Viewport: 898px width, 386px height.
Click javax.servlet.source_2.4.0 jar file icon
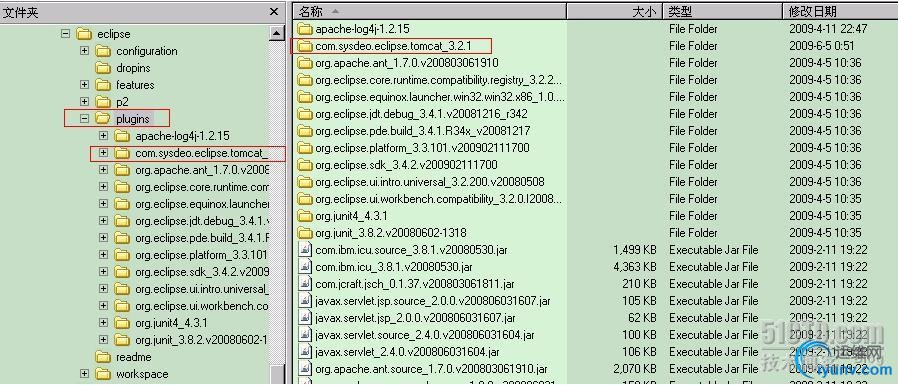click(305, 334)
